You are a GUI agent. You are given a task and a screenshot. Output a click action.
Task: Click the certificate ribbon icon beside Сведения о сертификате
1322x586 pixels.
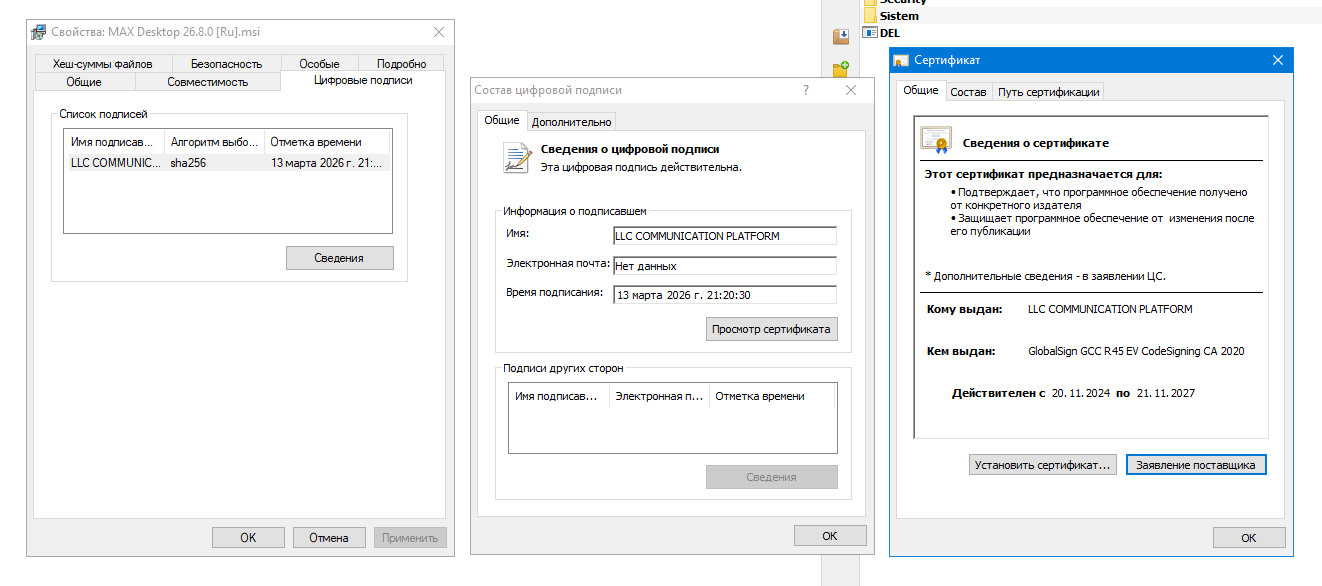936,141
